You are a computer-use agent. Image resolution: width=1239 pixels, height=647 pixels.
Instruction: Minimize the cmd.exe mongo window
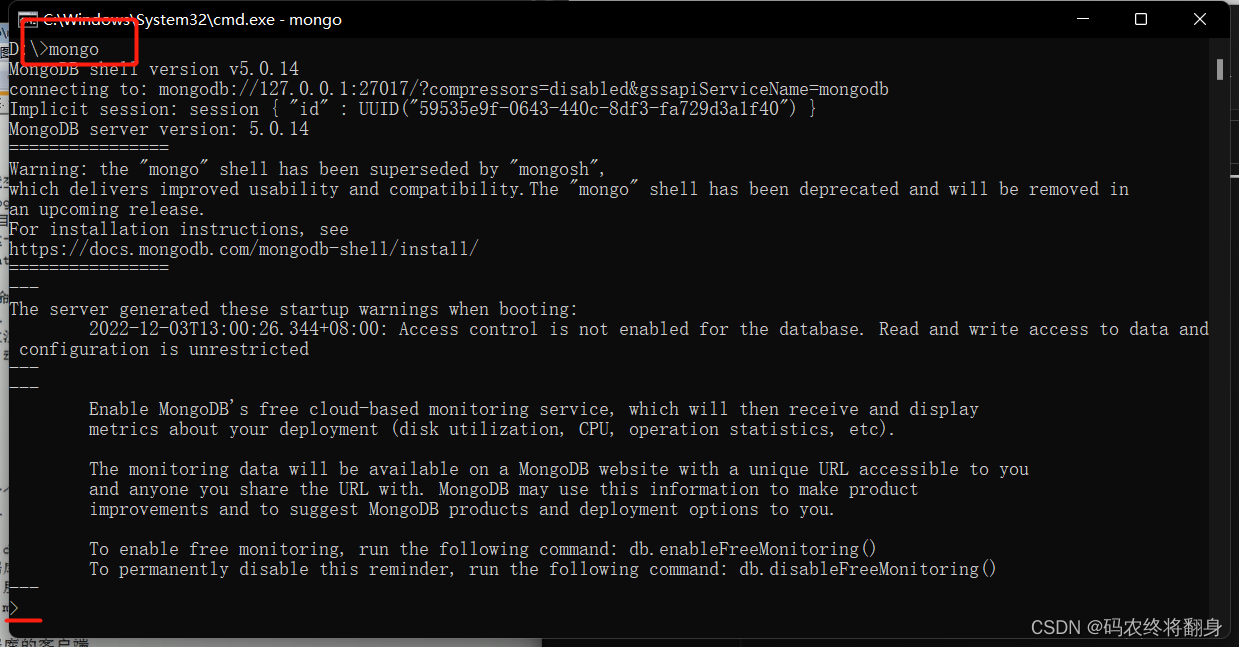coord(1083,19)
